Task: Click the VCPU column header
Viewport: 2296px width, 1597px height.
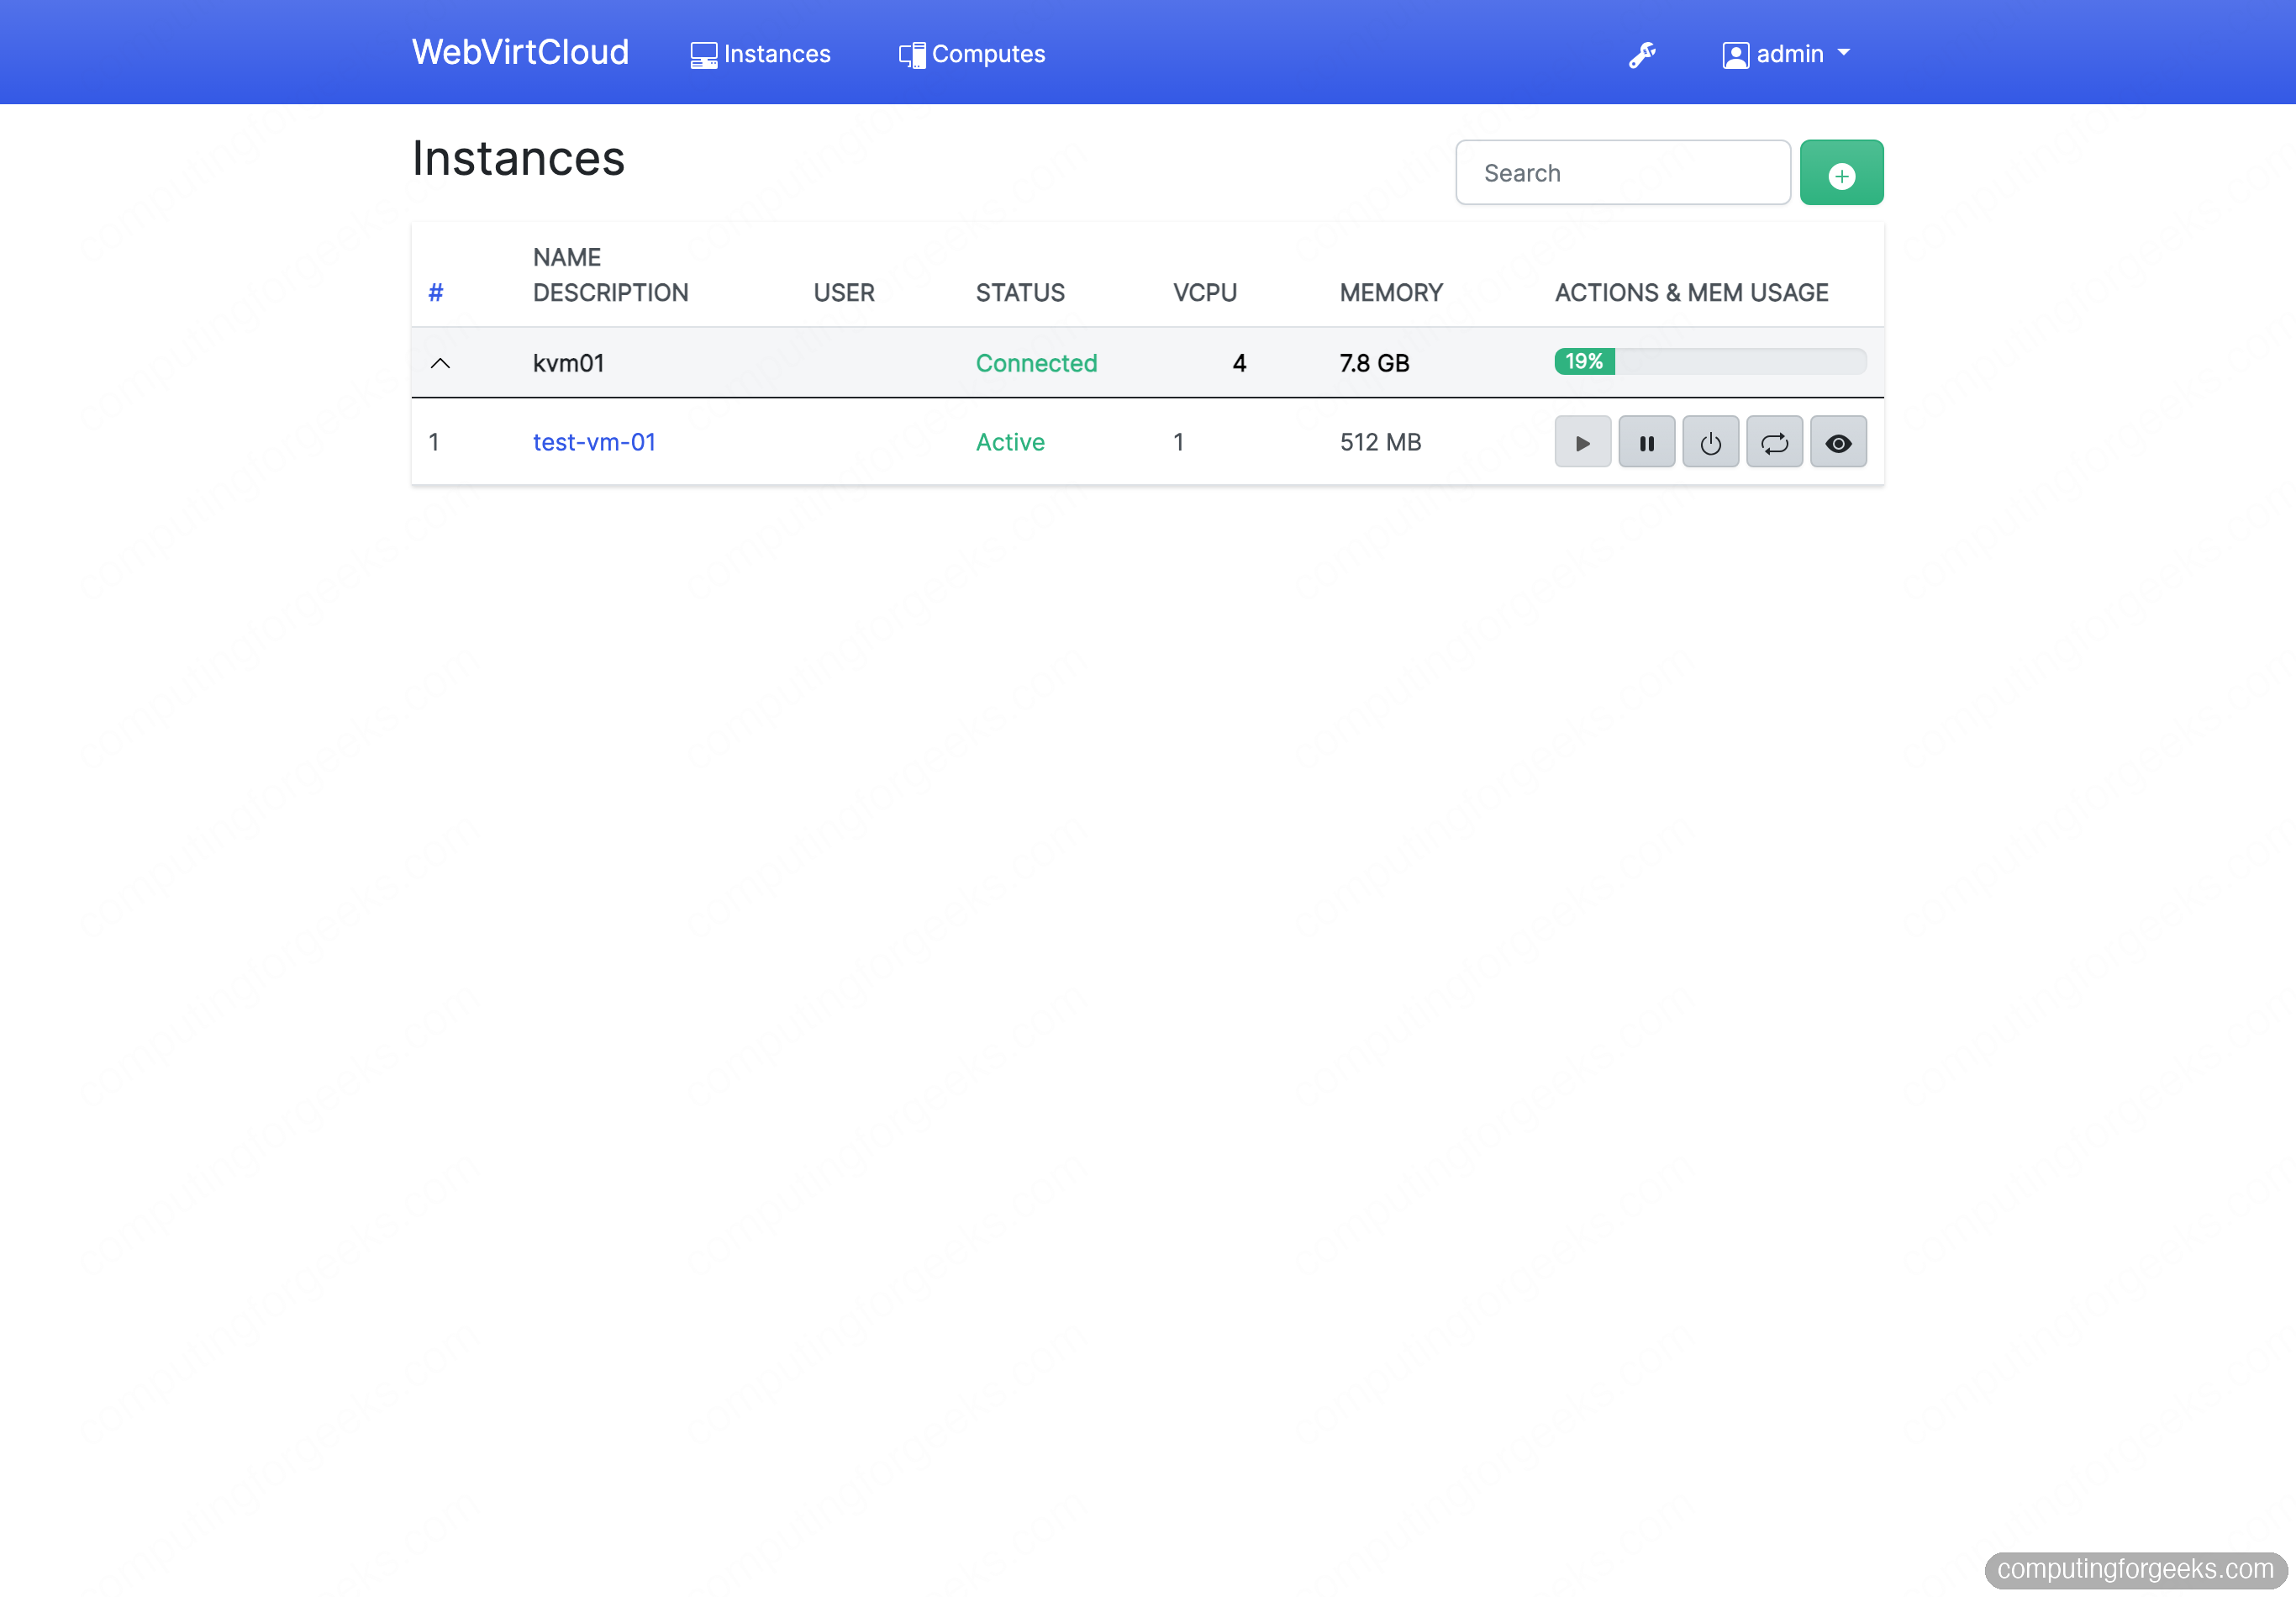Action: pyautogui.click(x=1205, y=292)
